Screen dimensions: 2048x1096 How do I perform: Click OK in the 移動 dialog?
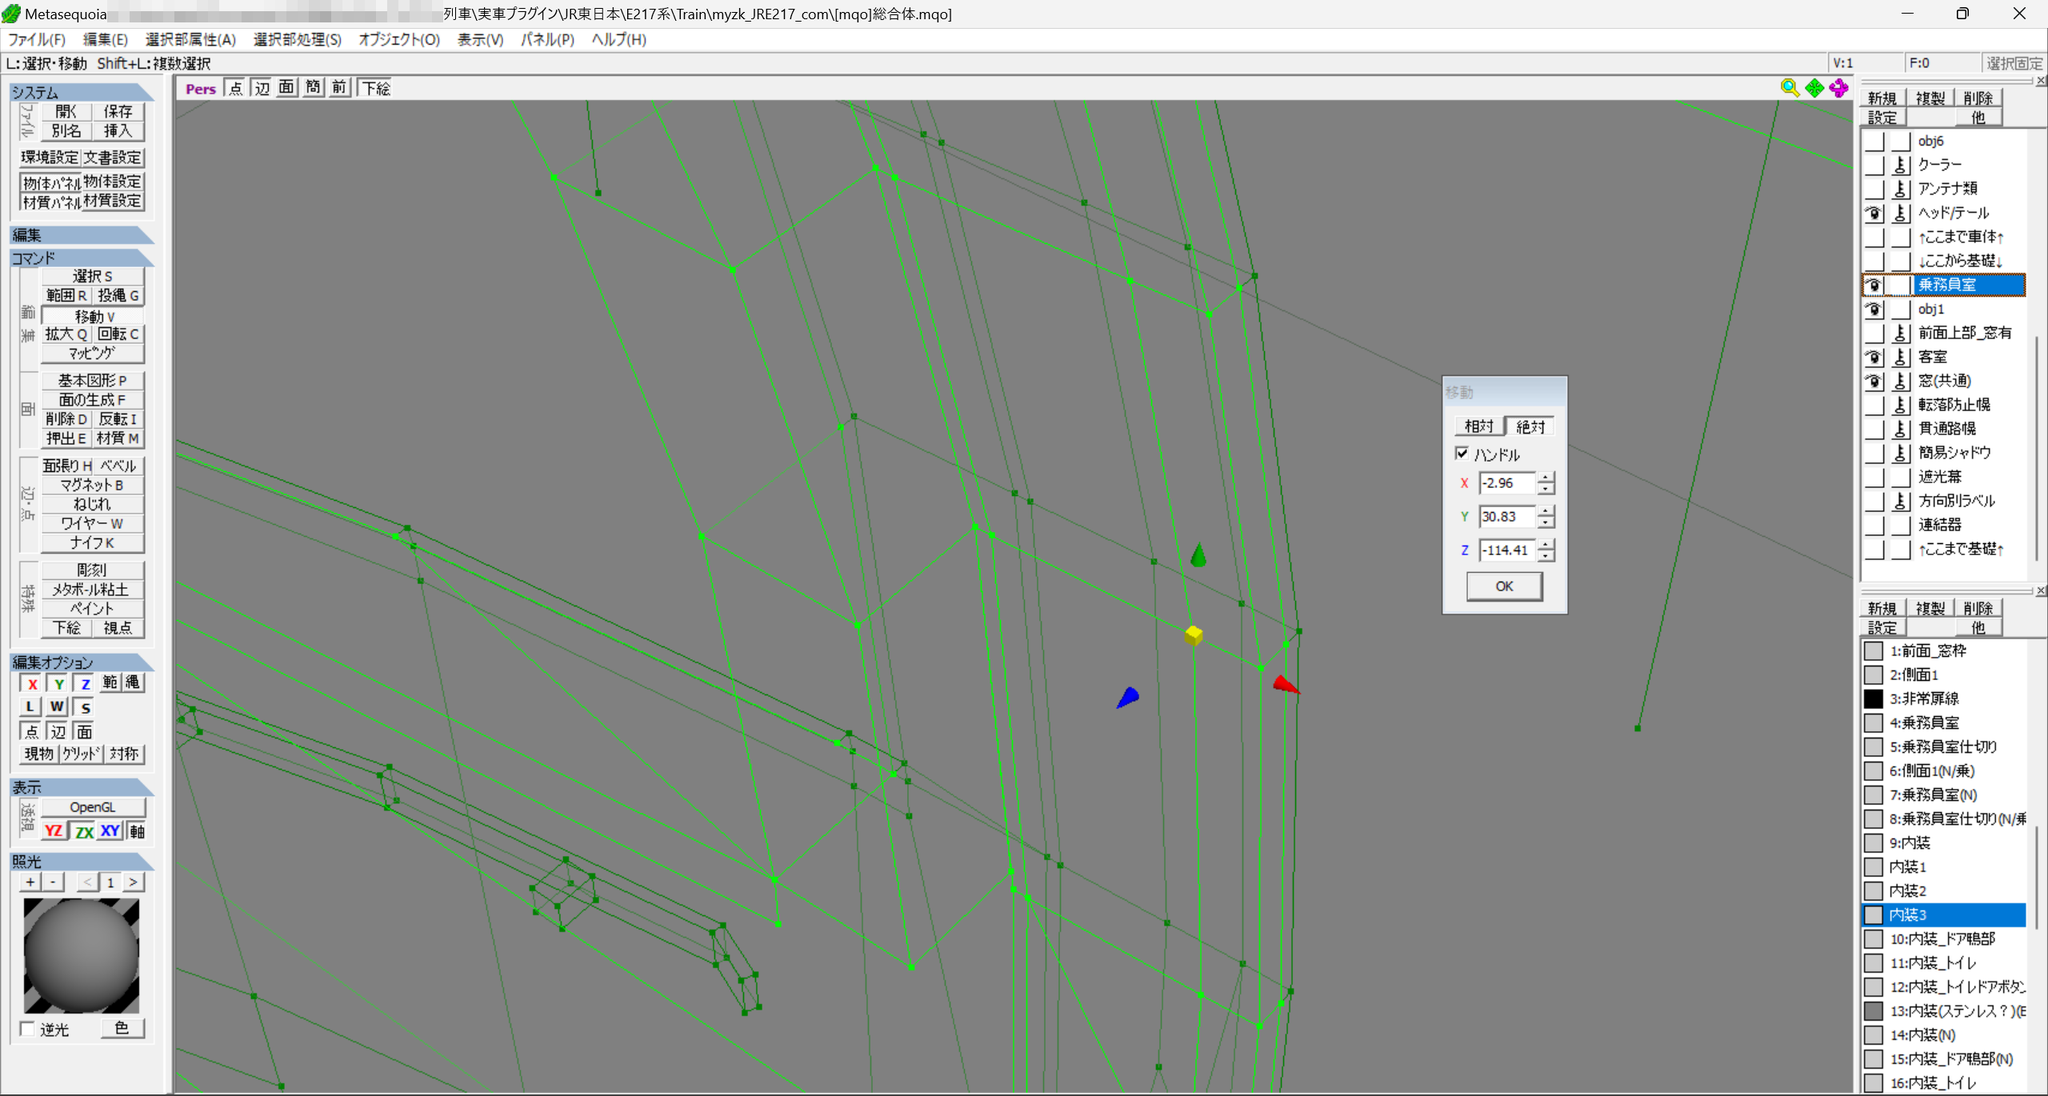pyautogui.click(x=1504, y=586)
